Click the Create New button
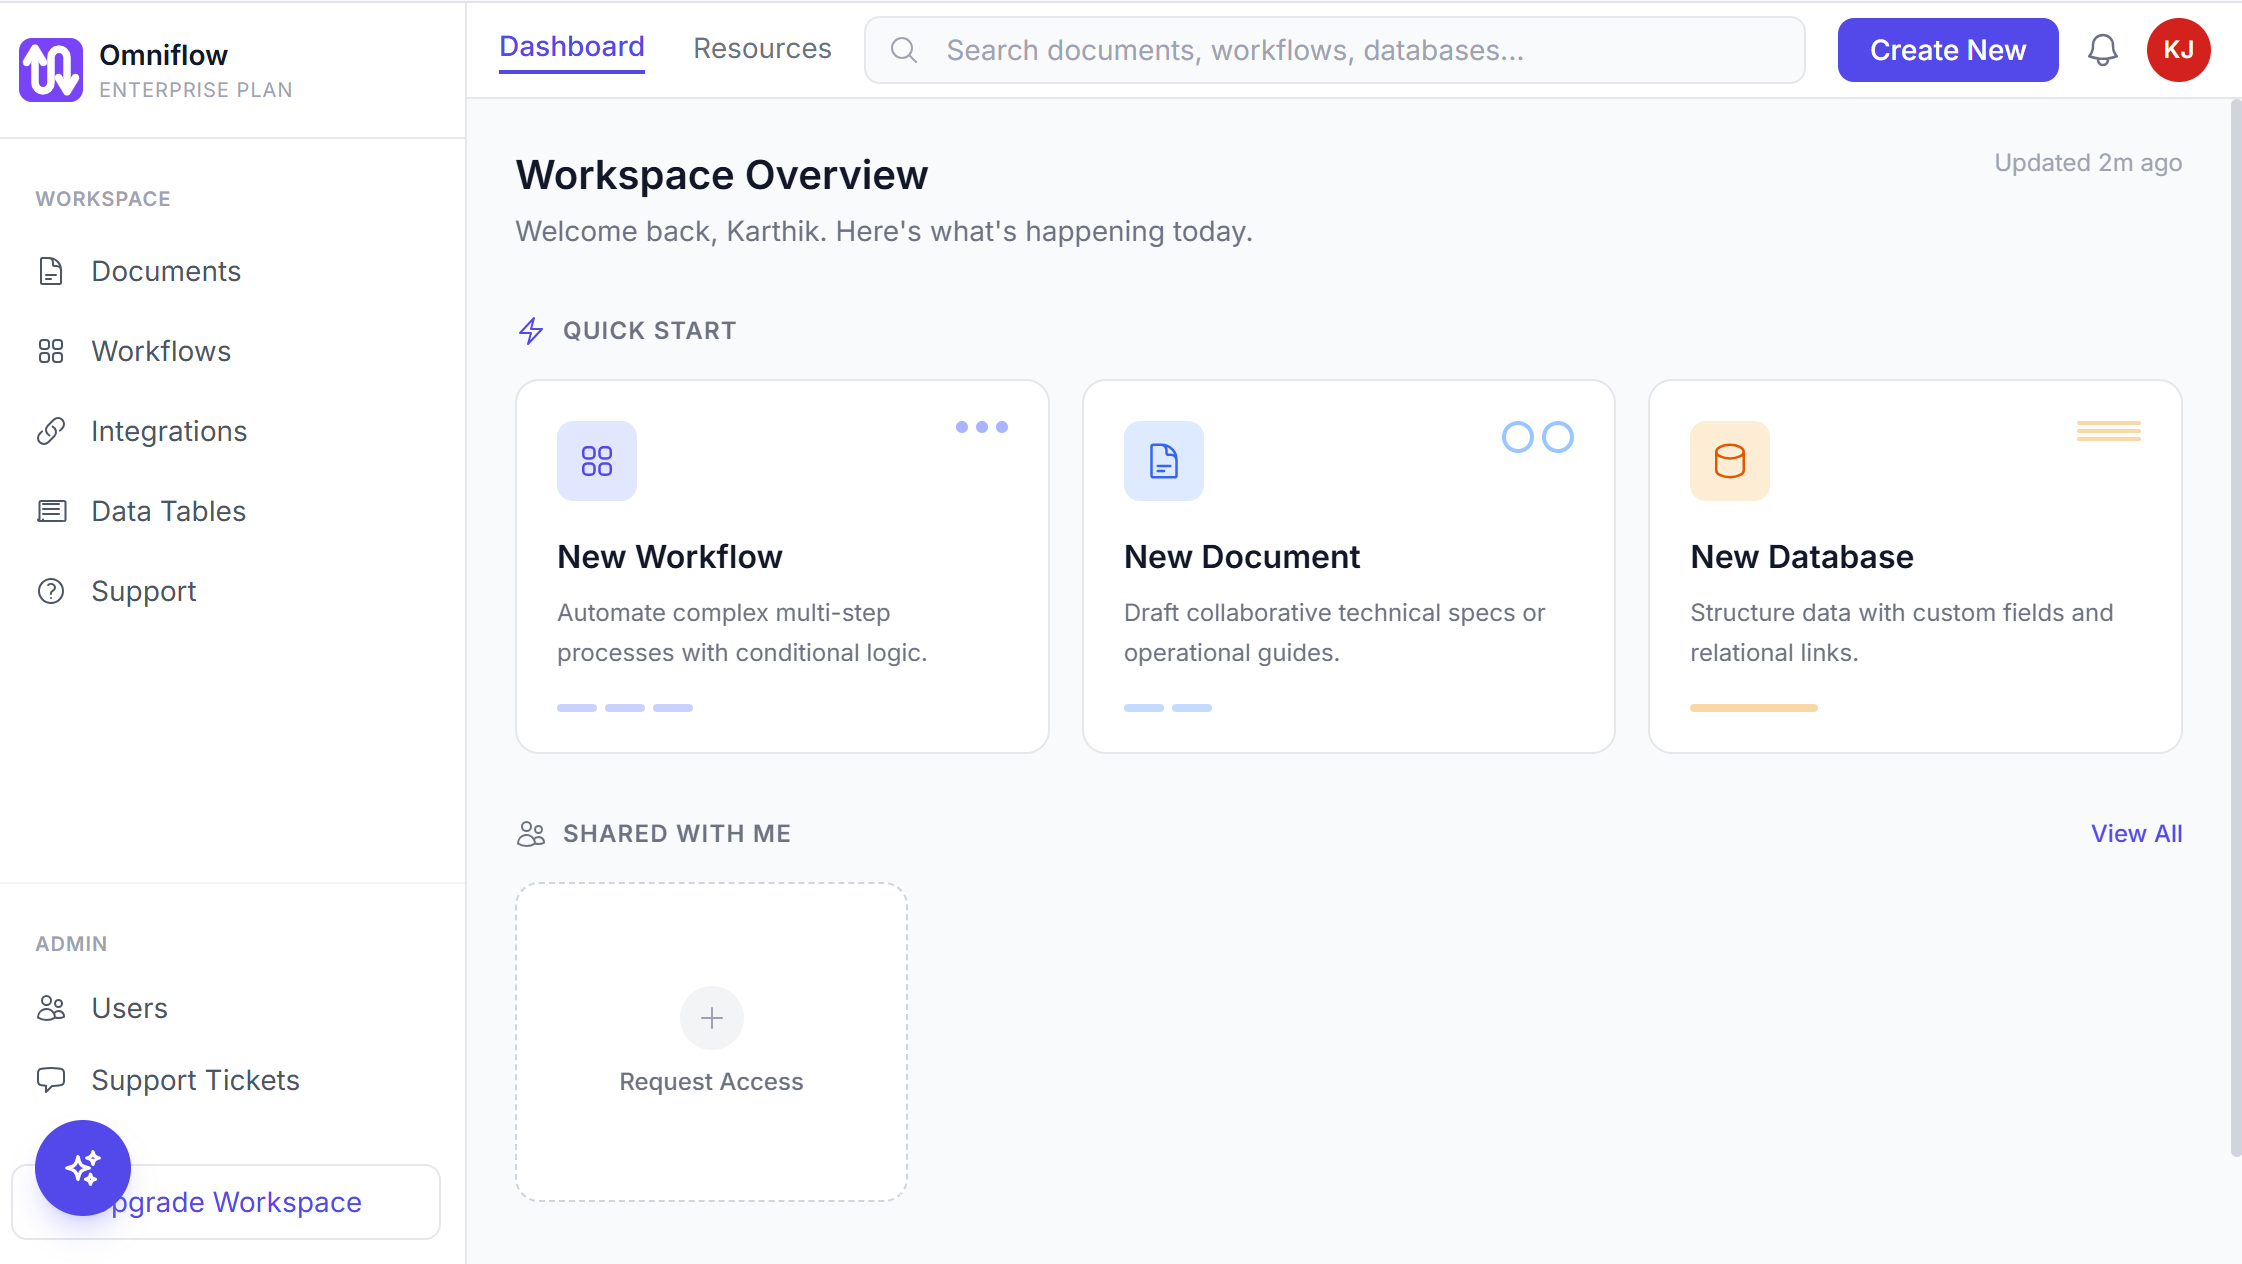Viewport: 2242px width, 1264px height. point(1948,50)
